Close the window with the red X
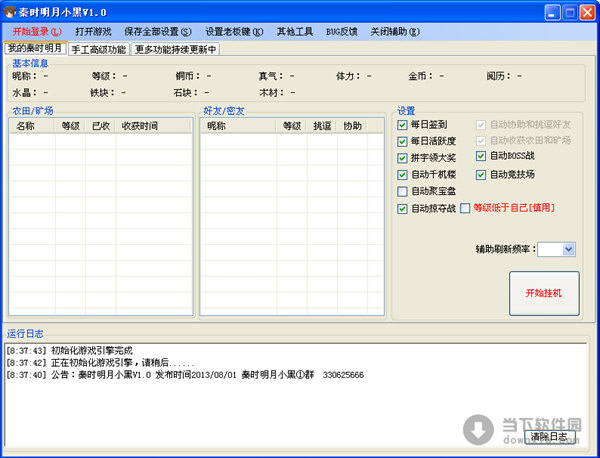Screen dimensions: 600x458 pos(587,12)
